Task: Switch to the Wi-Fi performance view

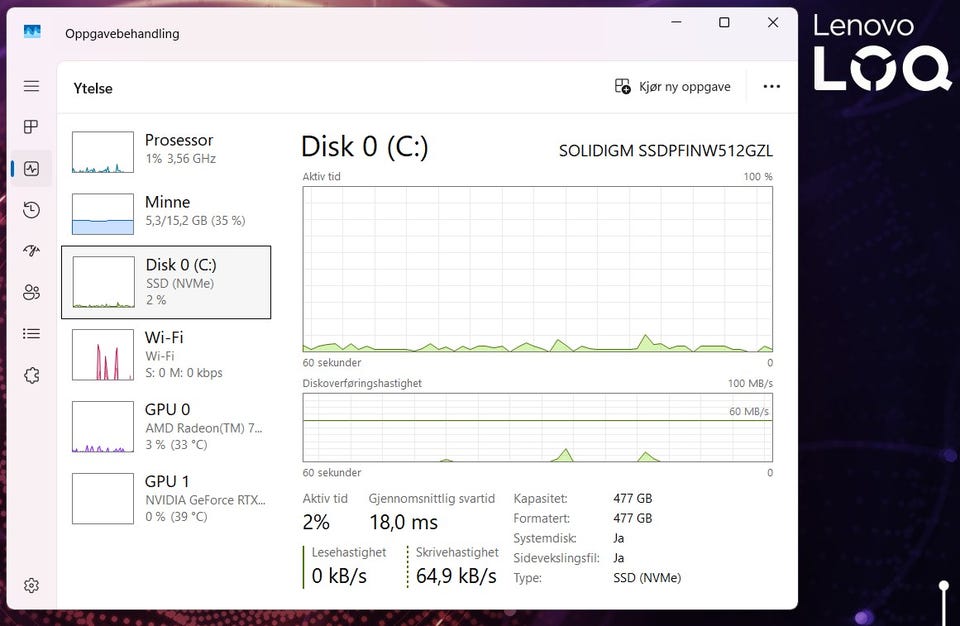Action: coord(166,355)
